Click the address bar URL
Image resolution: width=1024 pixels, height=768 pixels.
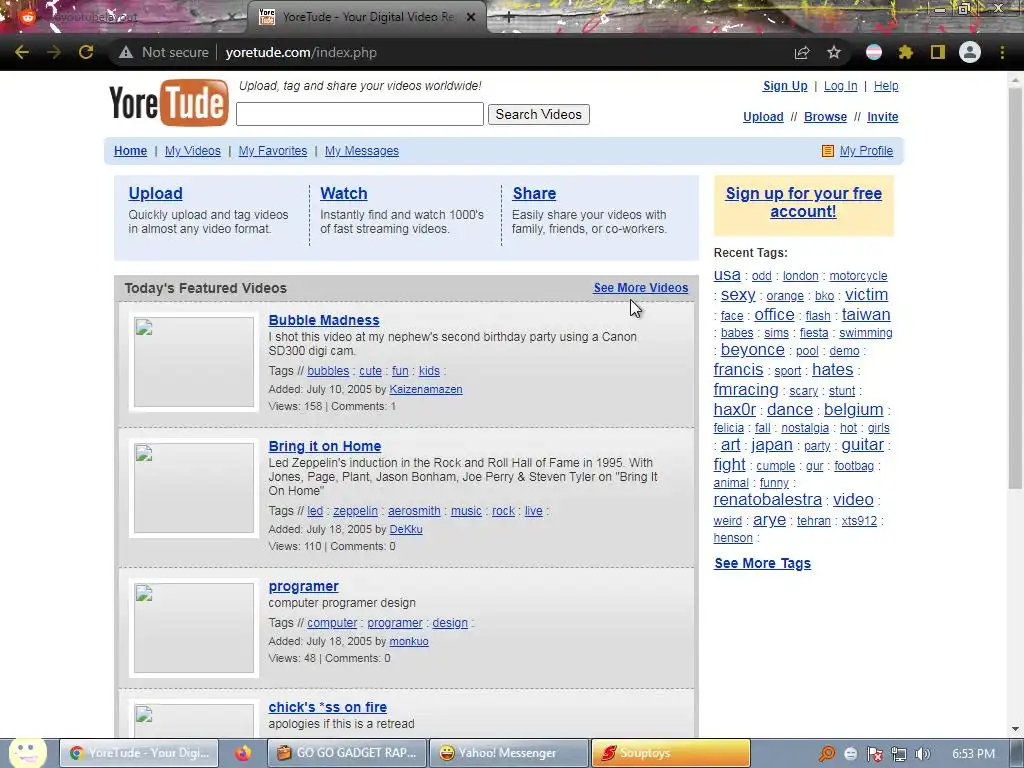(301, 52)
